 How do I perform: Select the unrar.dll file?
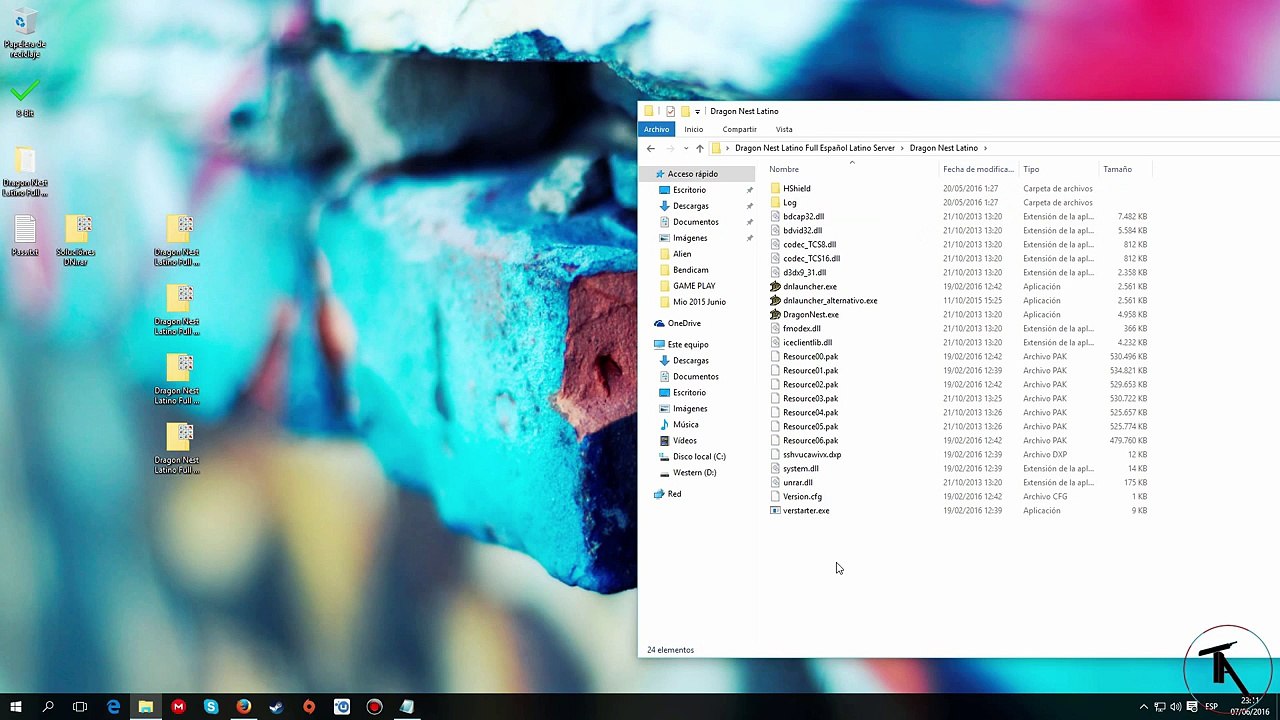pos(798,482)
